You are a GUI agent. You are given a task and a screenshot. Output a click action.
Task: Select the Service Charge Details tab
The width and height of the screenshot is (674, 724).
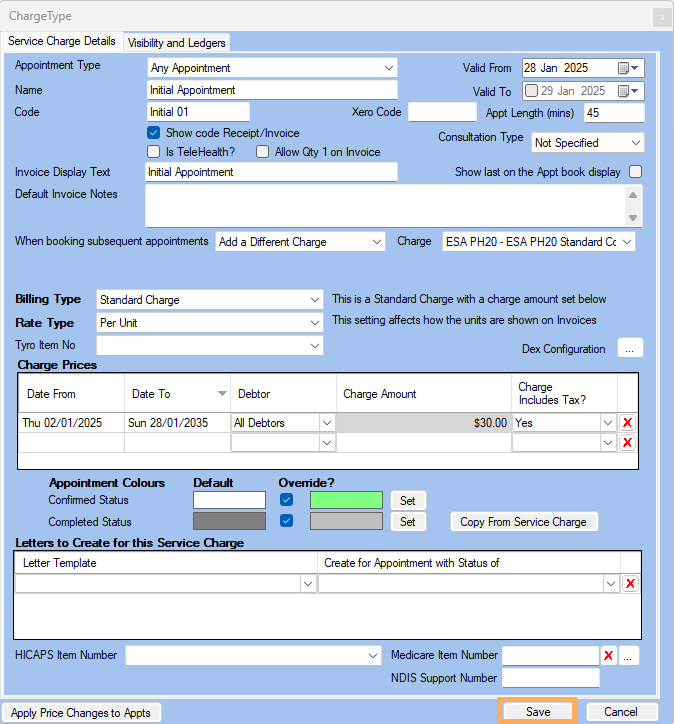pyautogui.click(x=62, y=41)
